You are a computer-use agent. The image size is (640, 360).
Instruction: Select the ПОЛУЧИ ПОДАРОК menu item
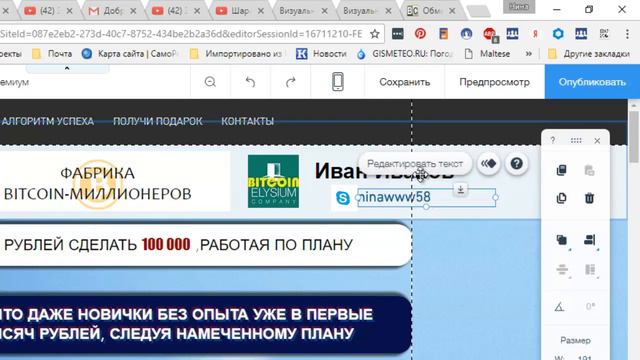coord(158,121)
